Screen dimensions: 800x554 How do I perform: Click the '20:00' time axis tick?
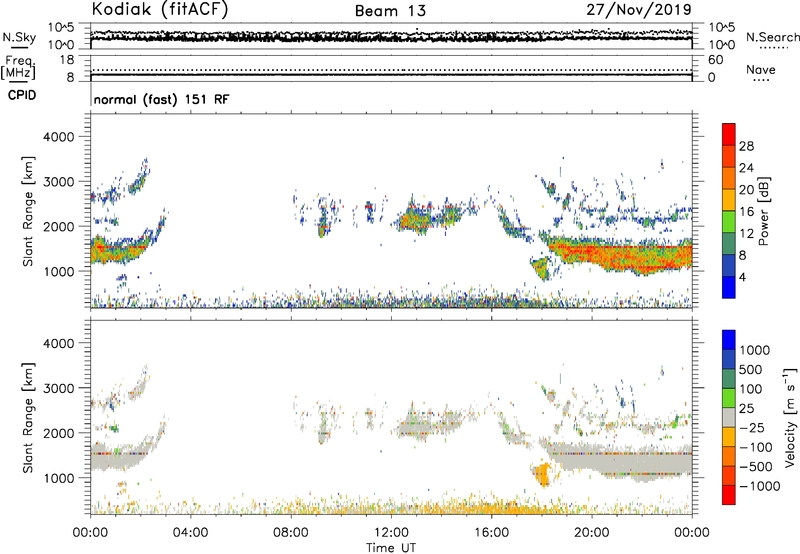click(x=592, y=533)
